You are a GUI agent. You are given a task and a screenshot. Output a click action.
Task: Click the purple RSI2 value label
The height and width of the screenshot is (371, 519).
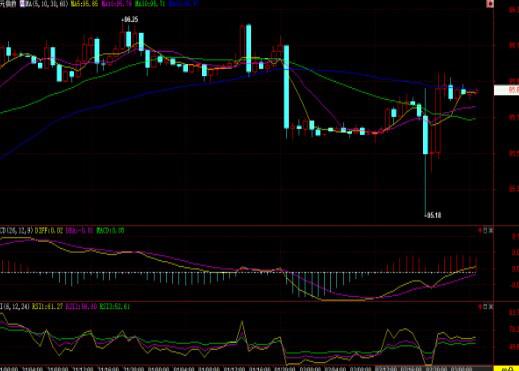pyautogui.click(x=81, y=307)
